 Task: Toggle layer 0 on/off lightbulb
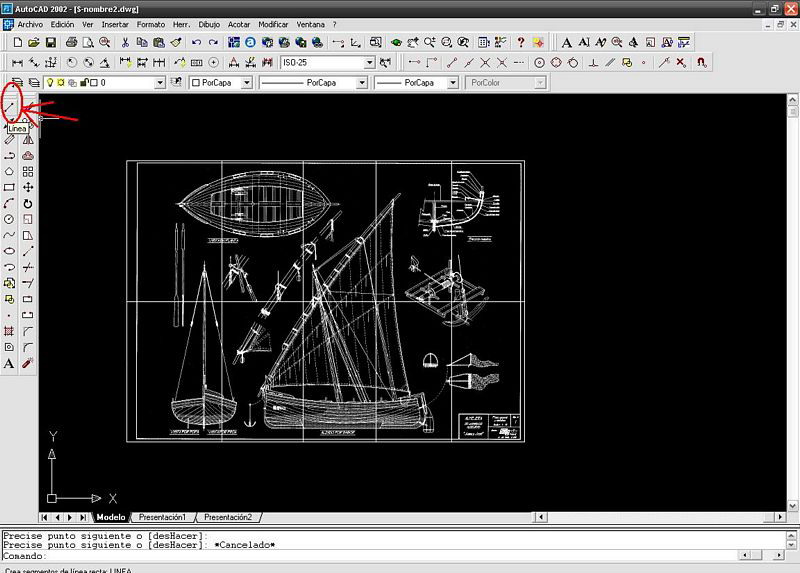50,83
